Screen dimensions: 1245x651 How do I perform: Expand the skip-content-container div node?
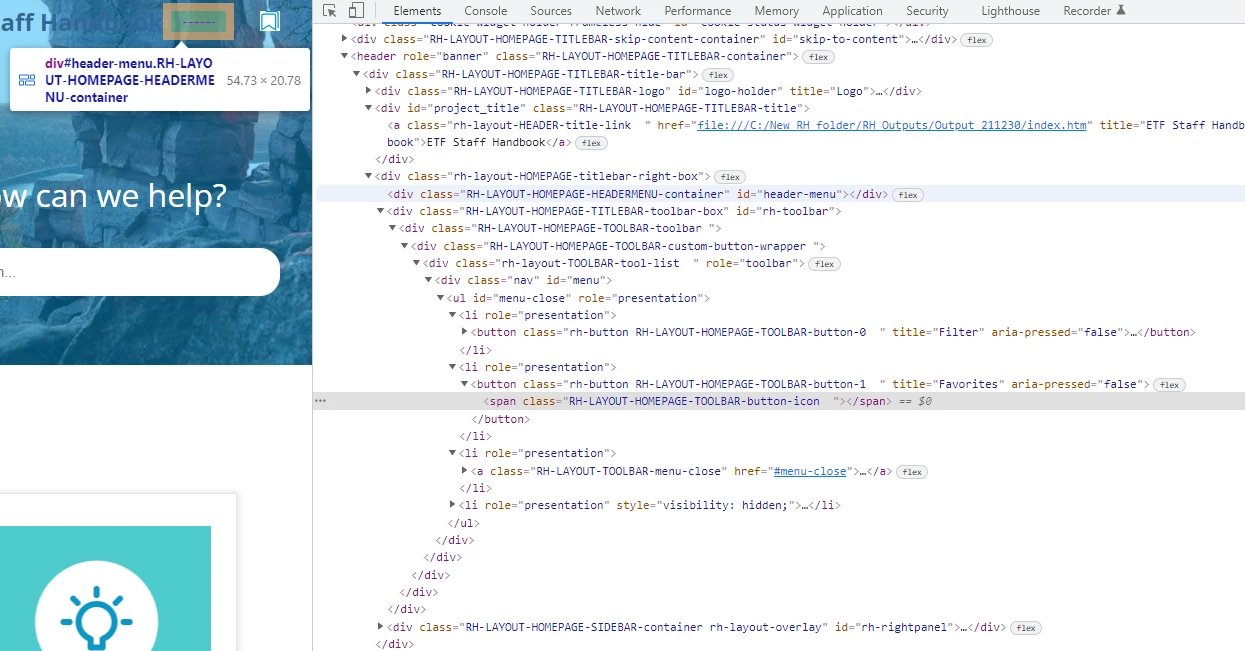(345, 39)
